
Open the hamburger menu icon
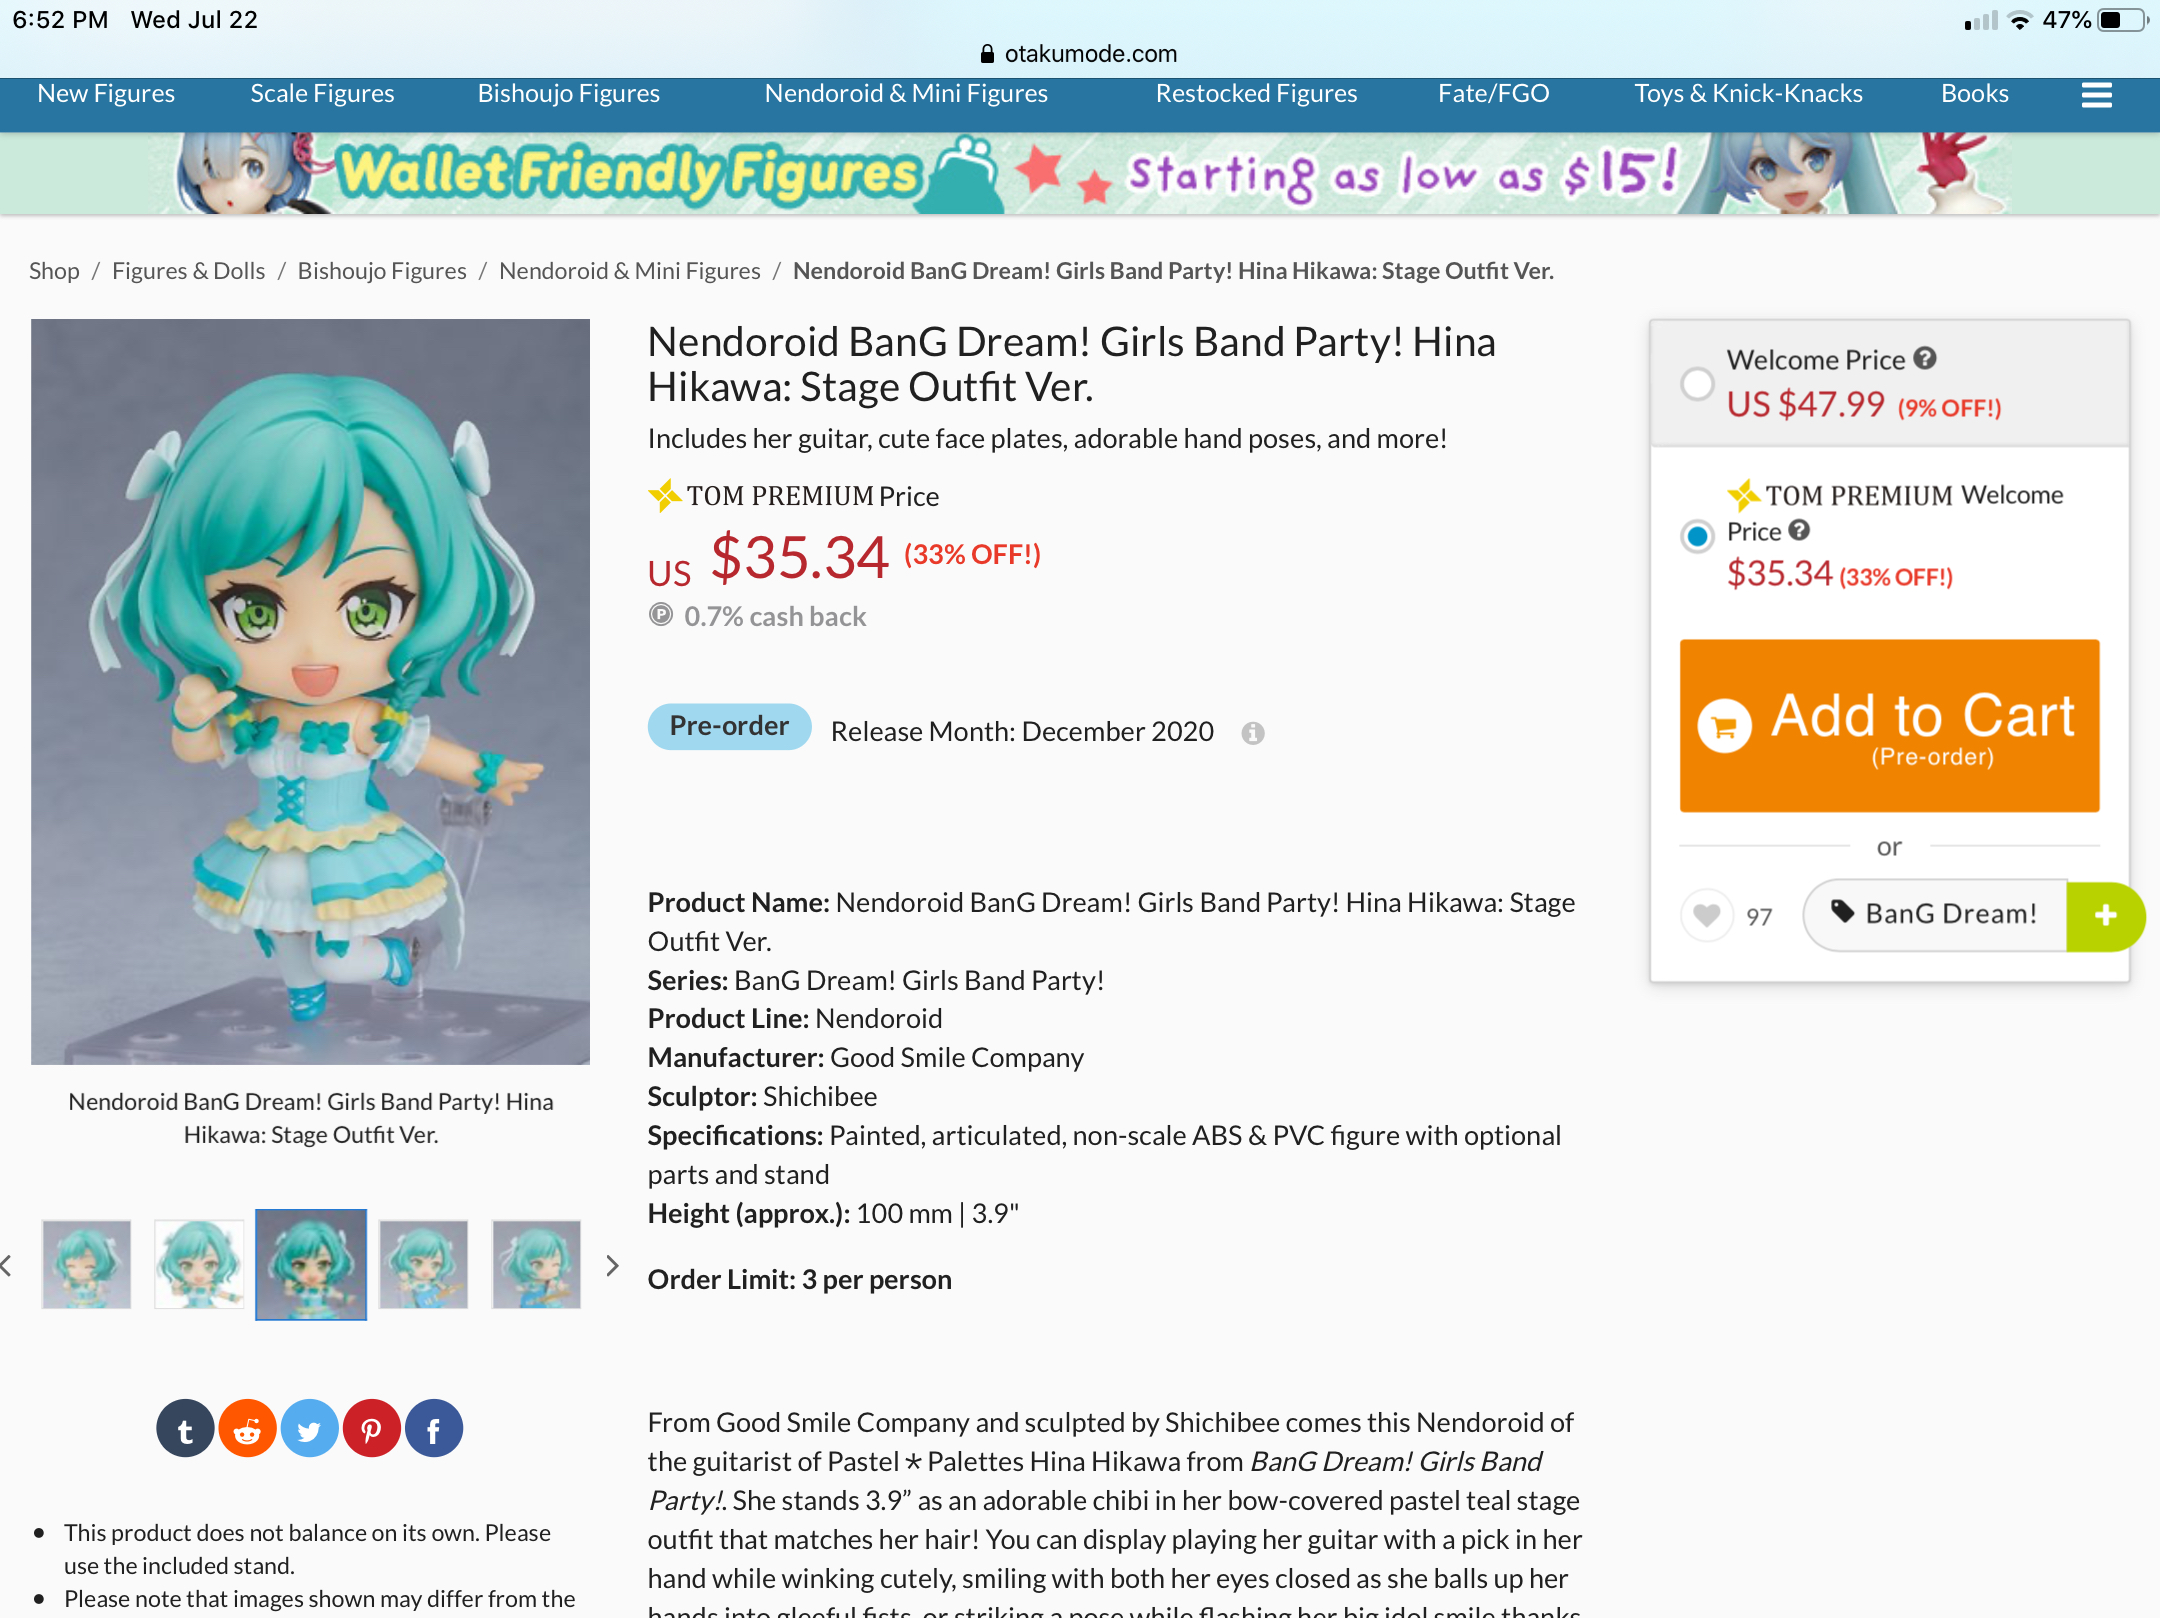[2096, 95]
